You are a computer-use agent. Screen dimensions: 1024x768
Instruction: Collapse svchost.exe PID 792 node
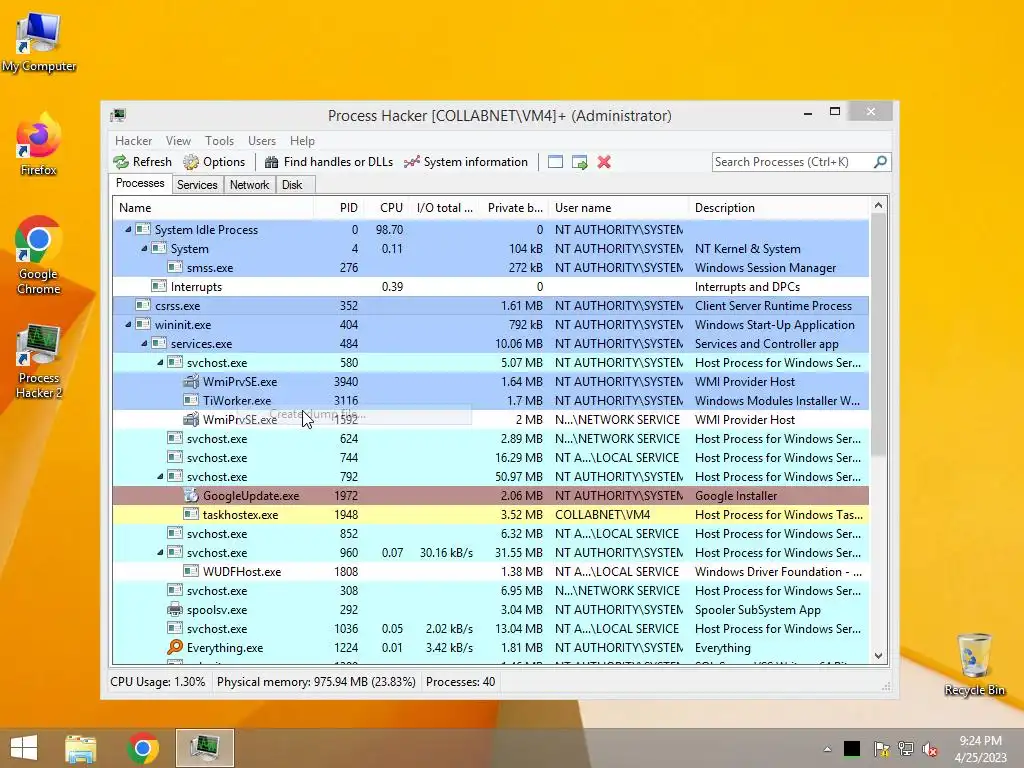tap(160, 476)
